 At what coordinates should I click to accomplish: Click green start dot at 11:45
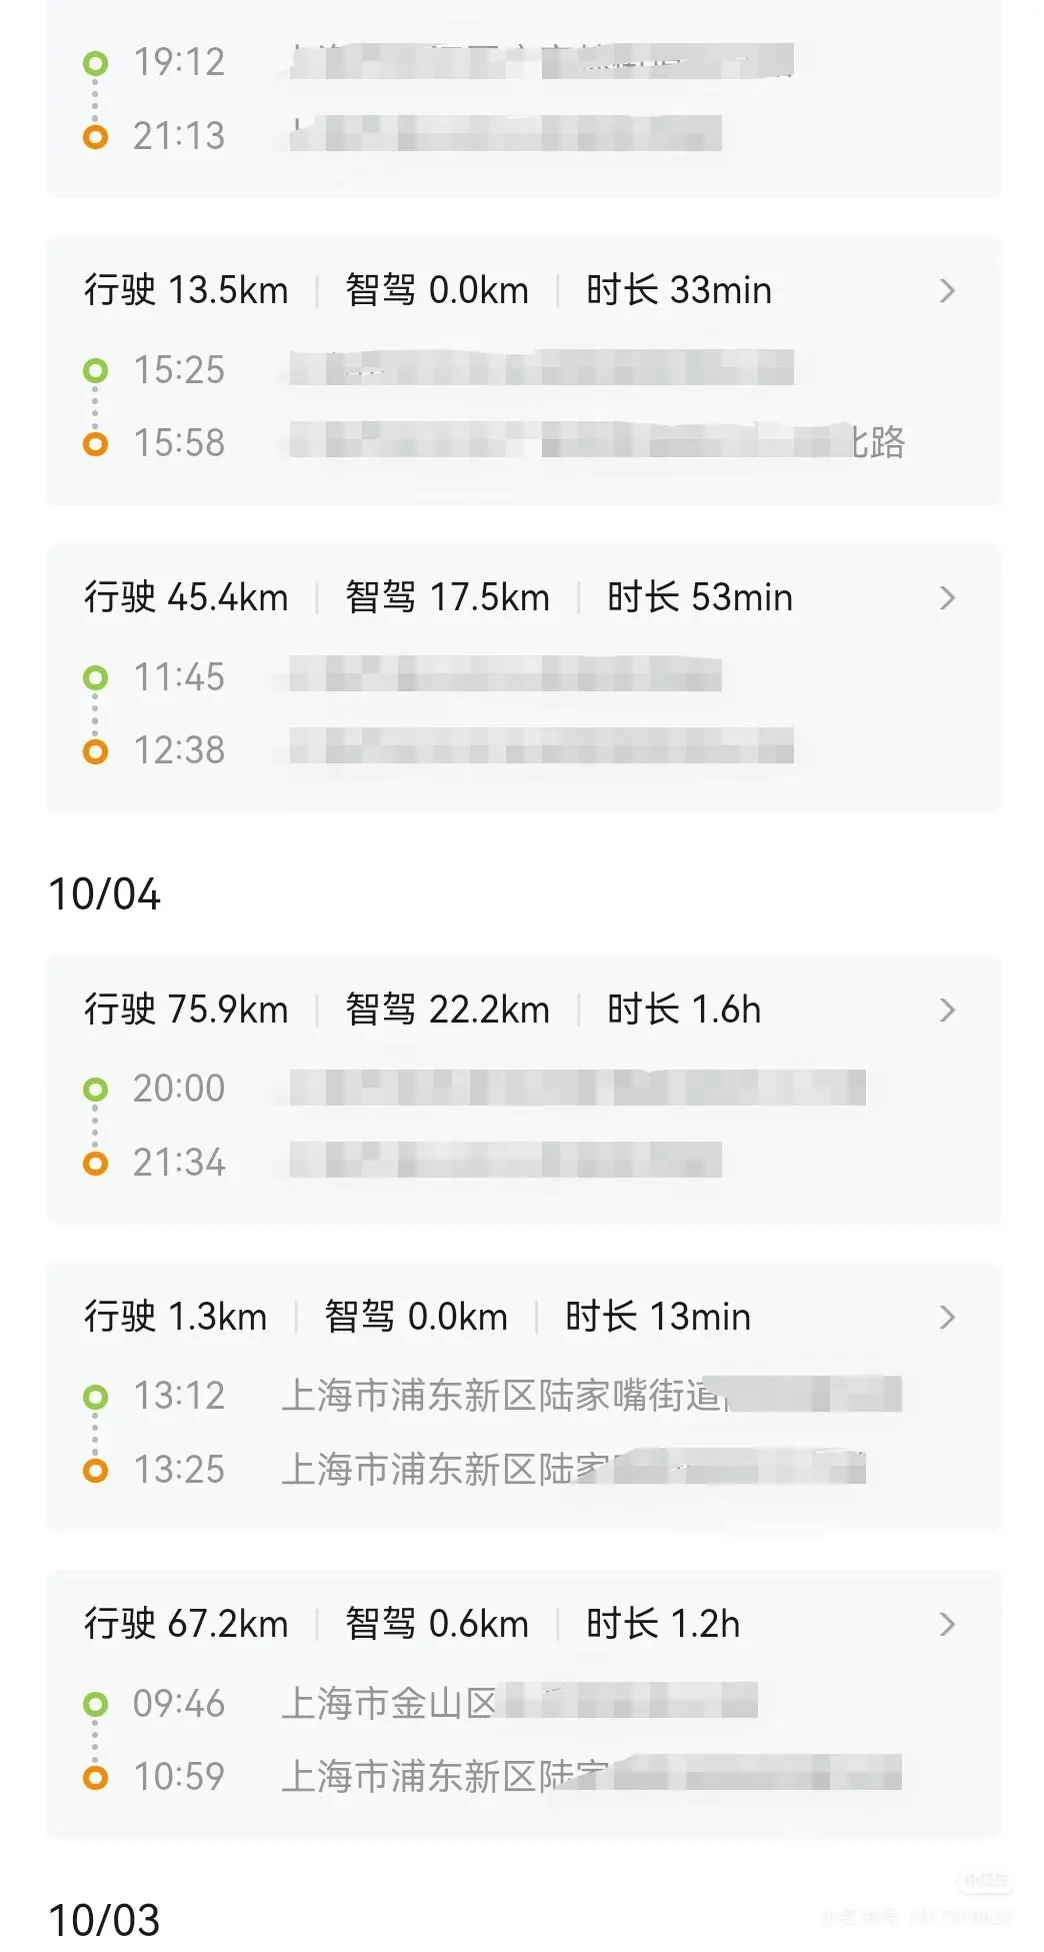click(x=95, y=678)
